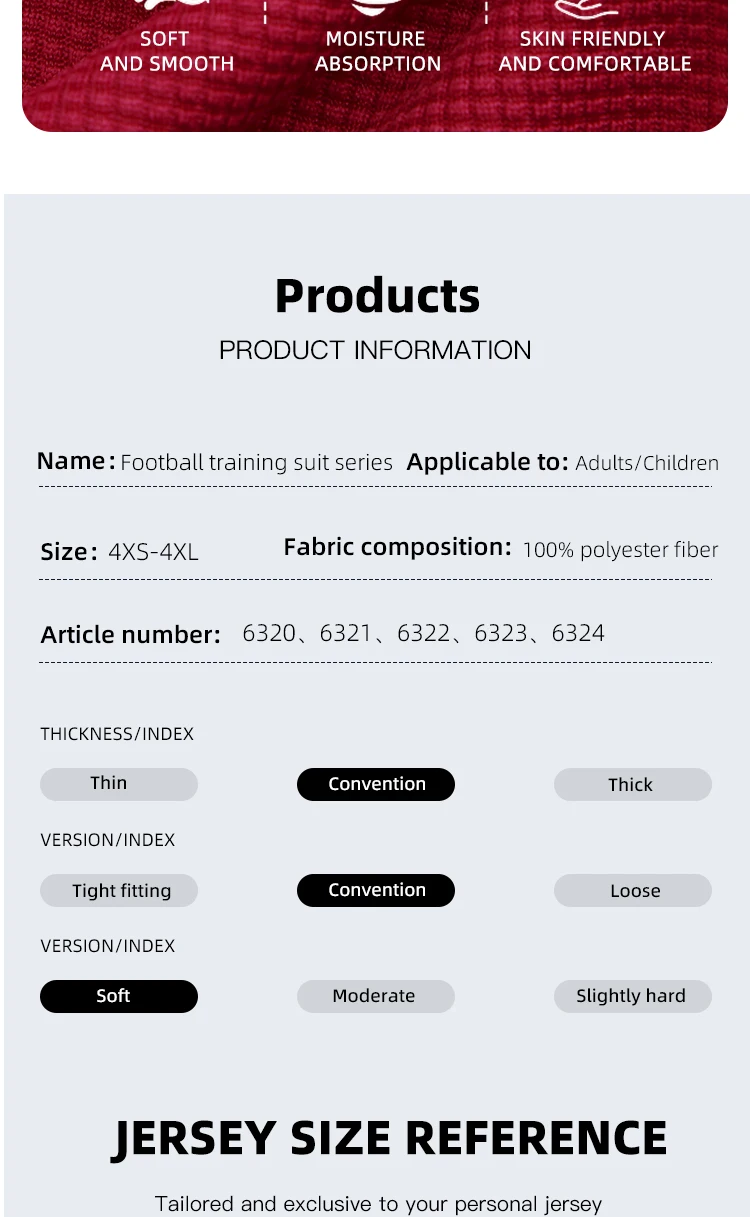Click the Products heading

(377, 296)
